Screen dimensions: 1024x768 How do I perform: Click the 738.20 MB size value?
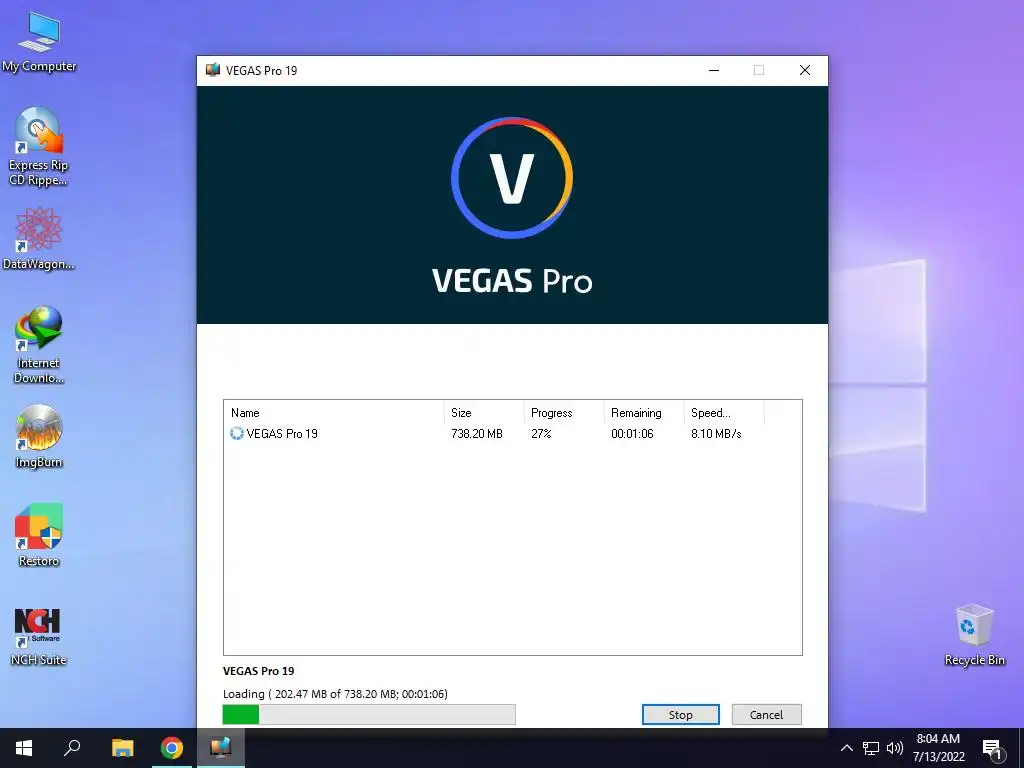point(477,434)
